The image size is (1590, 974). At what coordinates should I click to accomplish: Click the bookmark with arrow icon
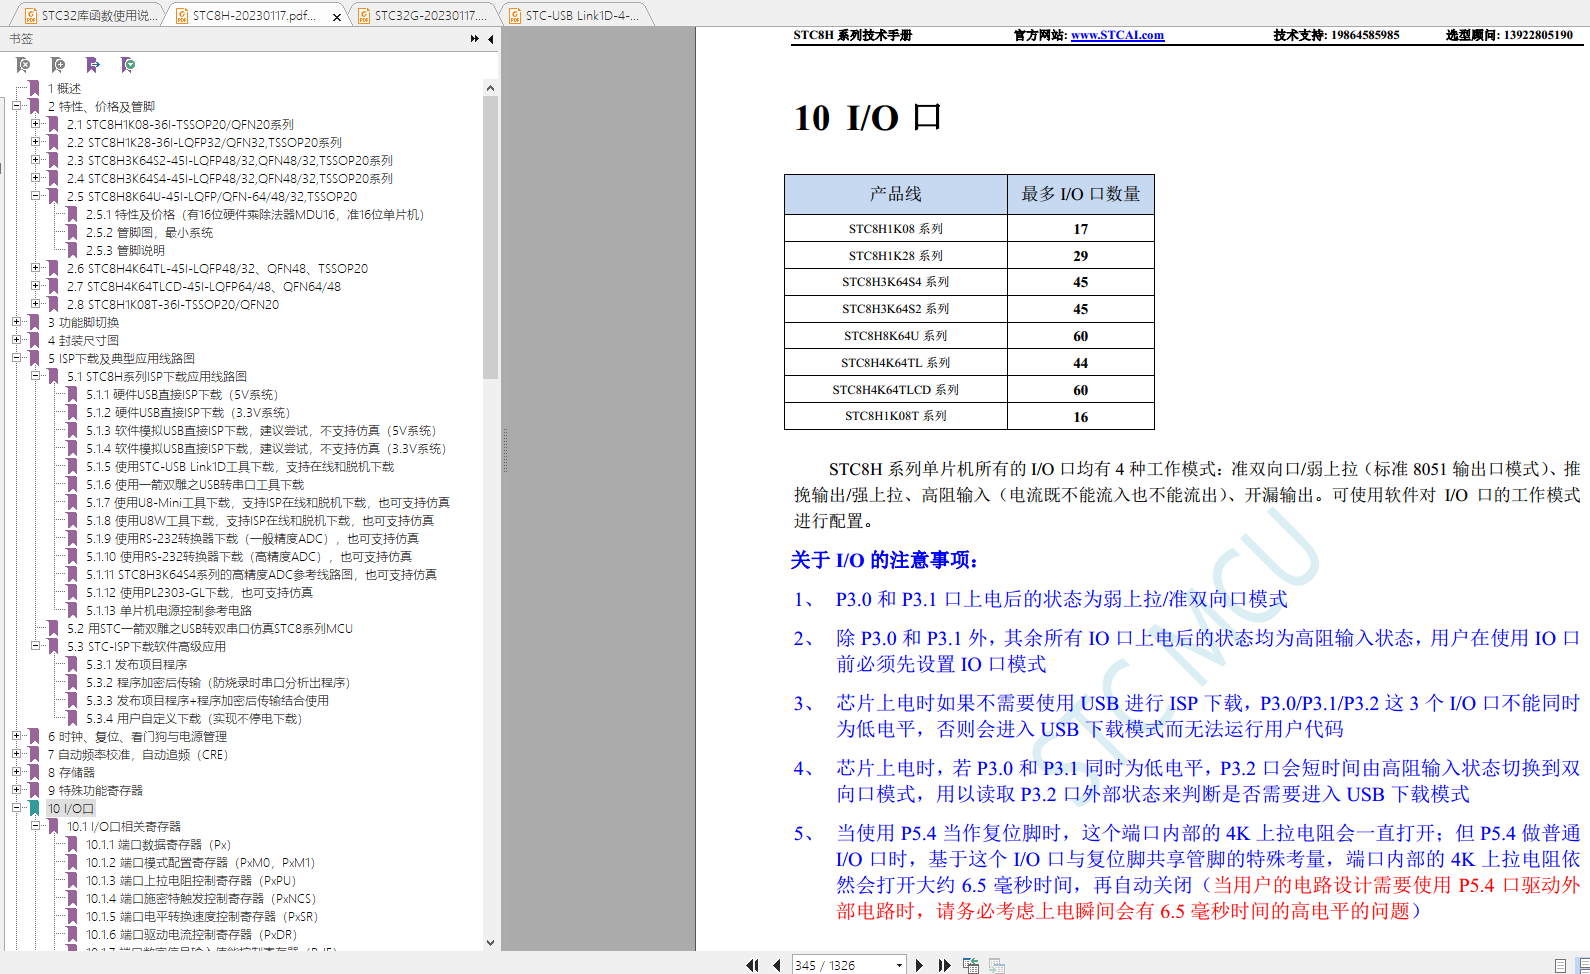[93, 65]
